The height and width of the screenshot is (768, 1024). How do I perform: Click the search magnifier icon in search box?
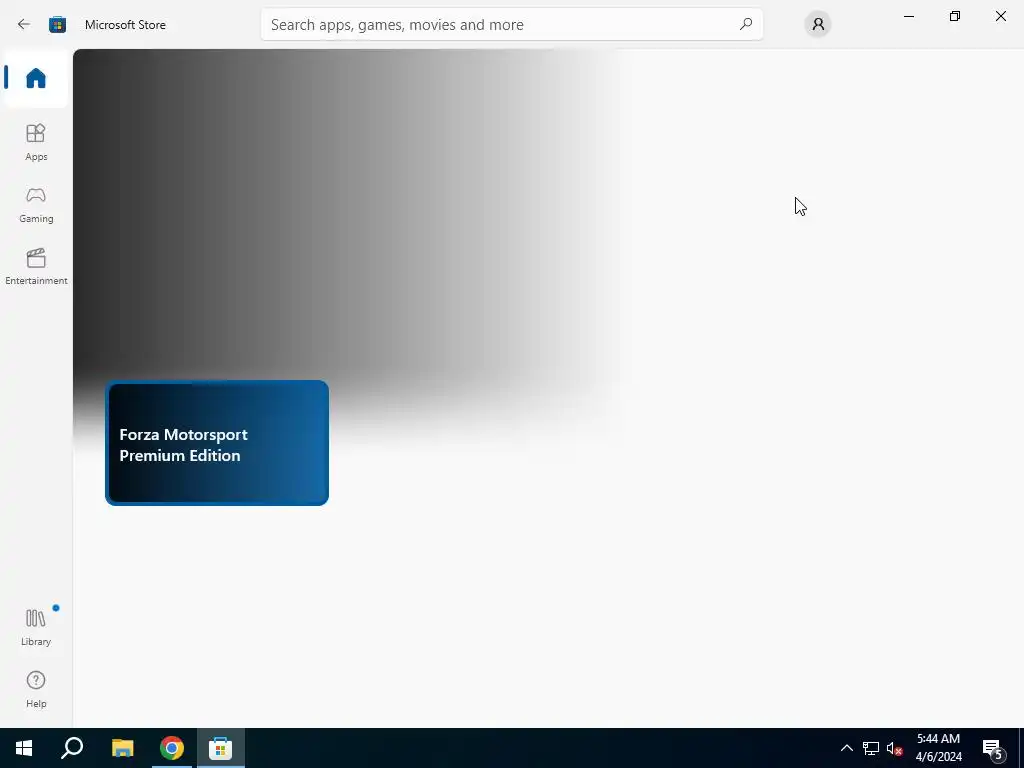pyautogui.click(x=746, y=24)
